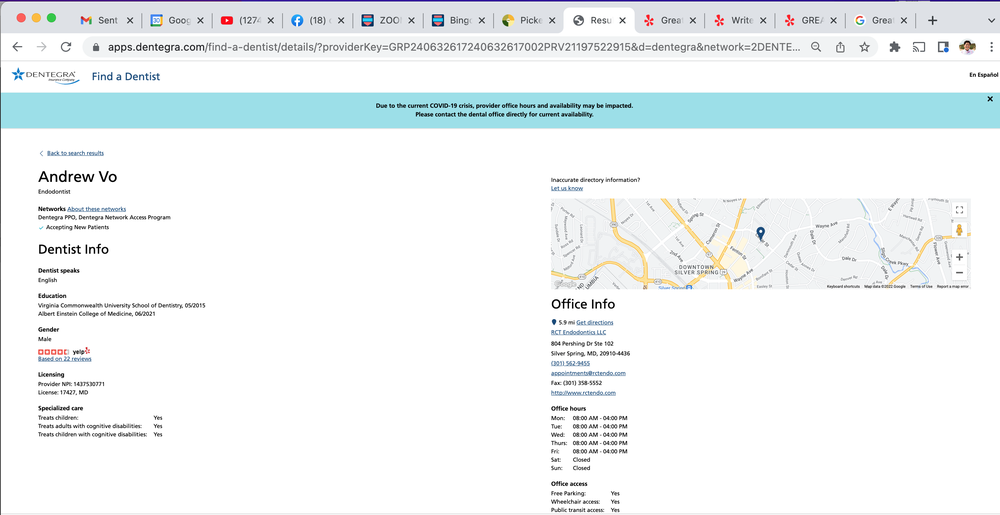Image resolution: width=1000 pixels, height=515 pixels.
Task: Open the side panel icon
Action: [x=943, y=47]
